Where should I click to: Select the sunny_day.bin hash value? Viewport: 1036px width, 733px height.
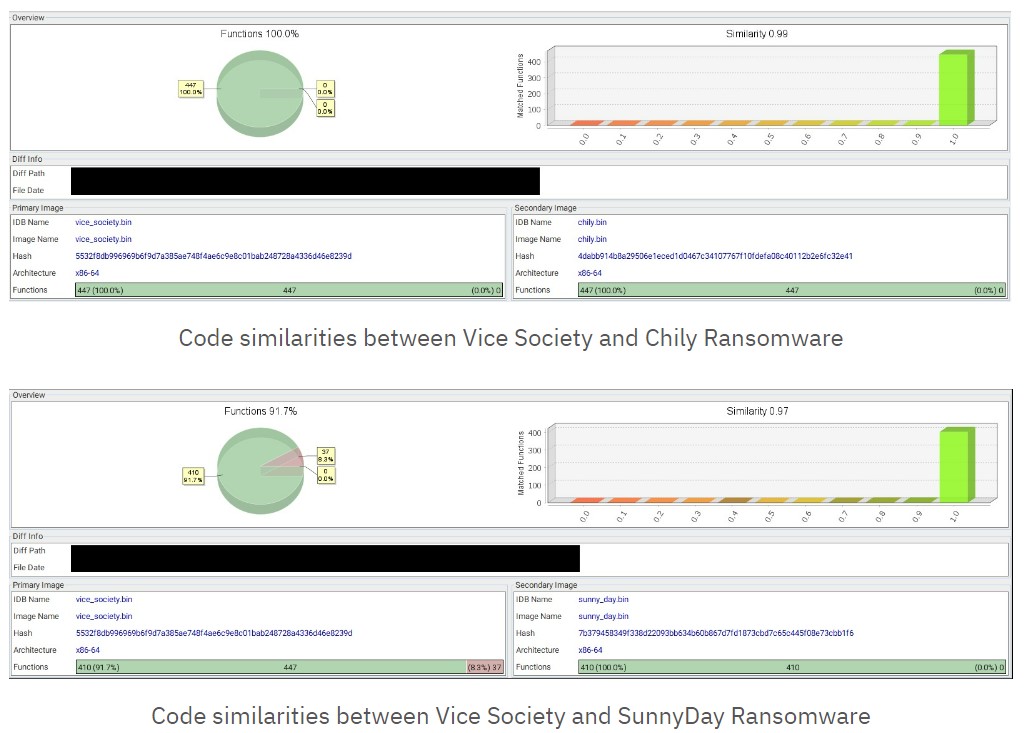pyautogui.click(x=715, y=633)
